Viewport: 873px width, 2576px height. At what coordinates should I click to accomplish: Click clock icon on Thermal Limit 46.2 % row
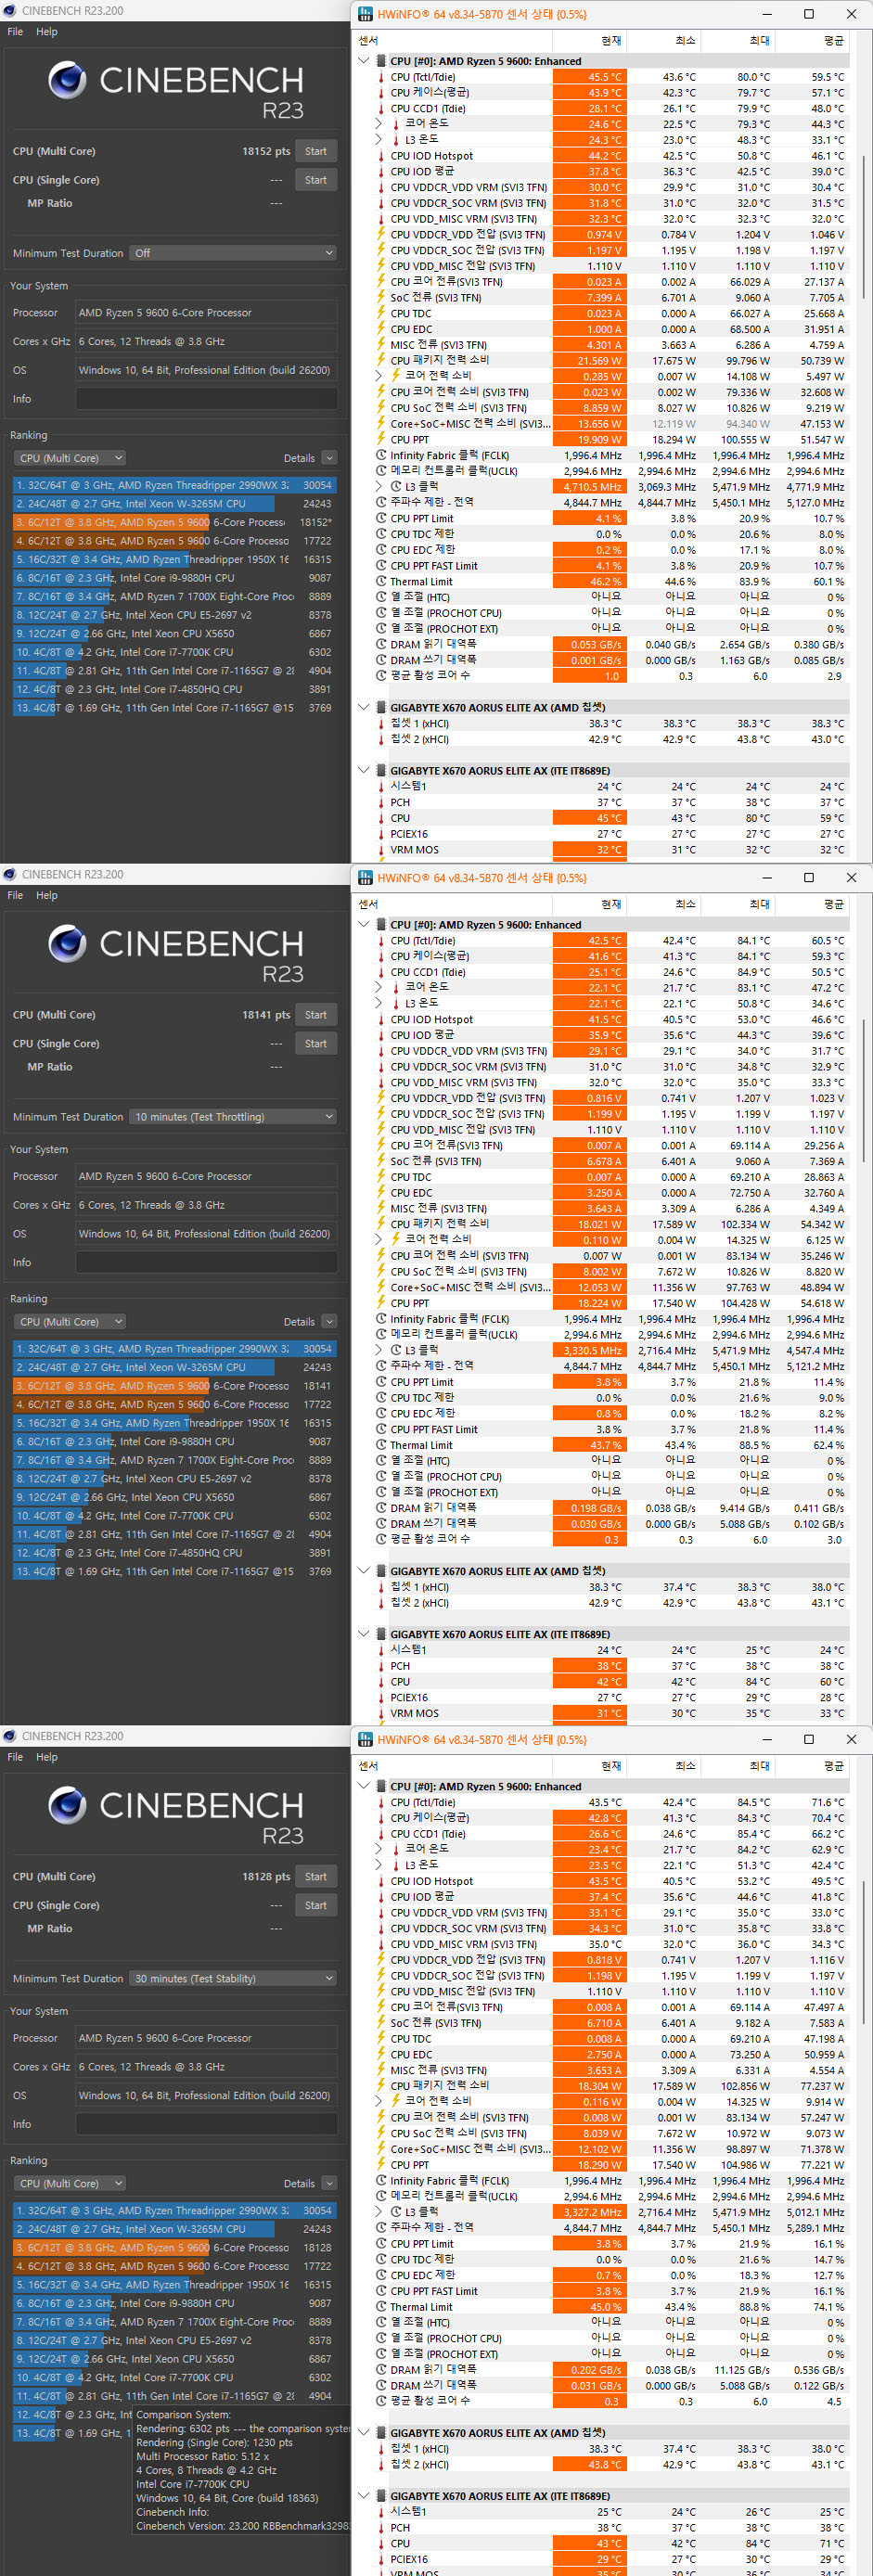[x=381, y=581]
